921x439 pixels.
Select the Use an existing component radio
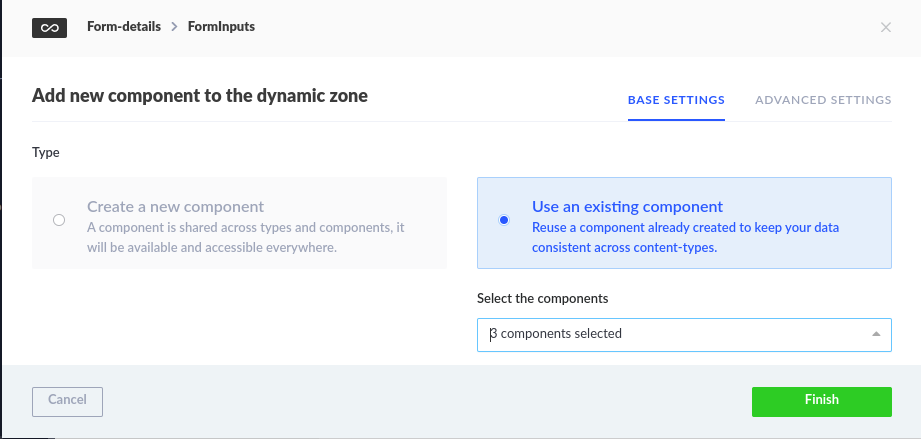pyautogui.click(x=504, y=220)
